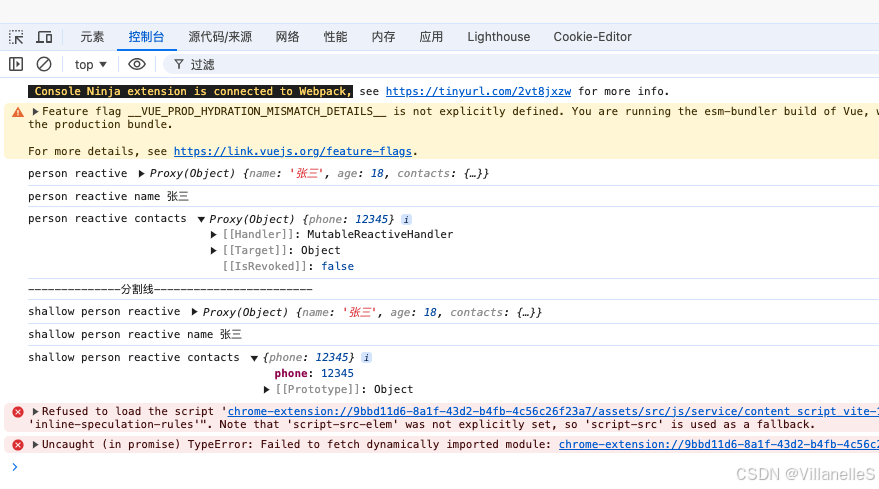Toggle the device toolbar icon
This screenshot has height=489, width=879.
pyautogui.click(x=44, y=37)
